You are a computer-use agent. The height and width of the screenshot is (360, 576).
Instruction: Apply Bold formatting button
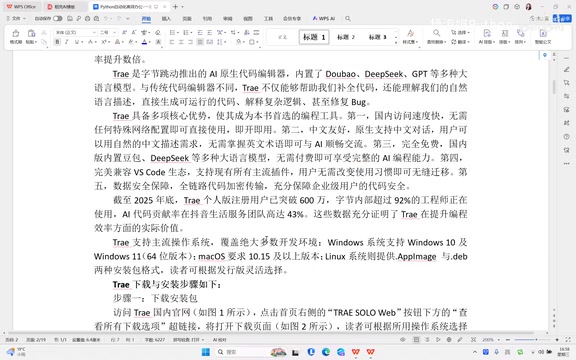tap(57, 42)
